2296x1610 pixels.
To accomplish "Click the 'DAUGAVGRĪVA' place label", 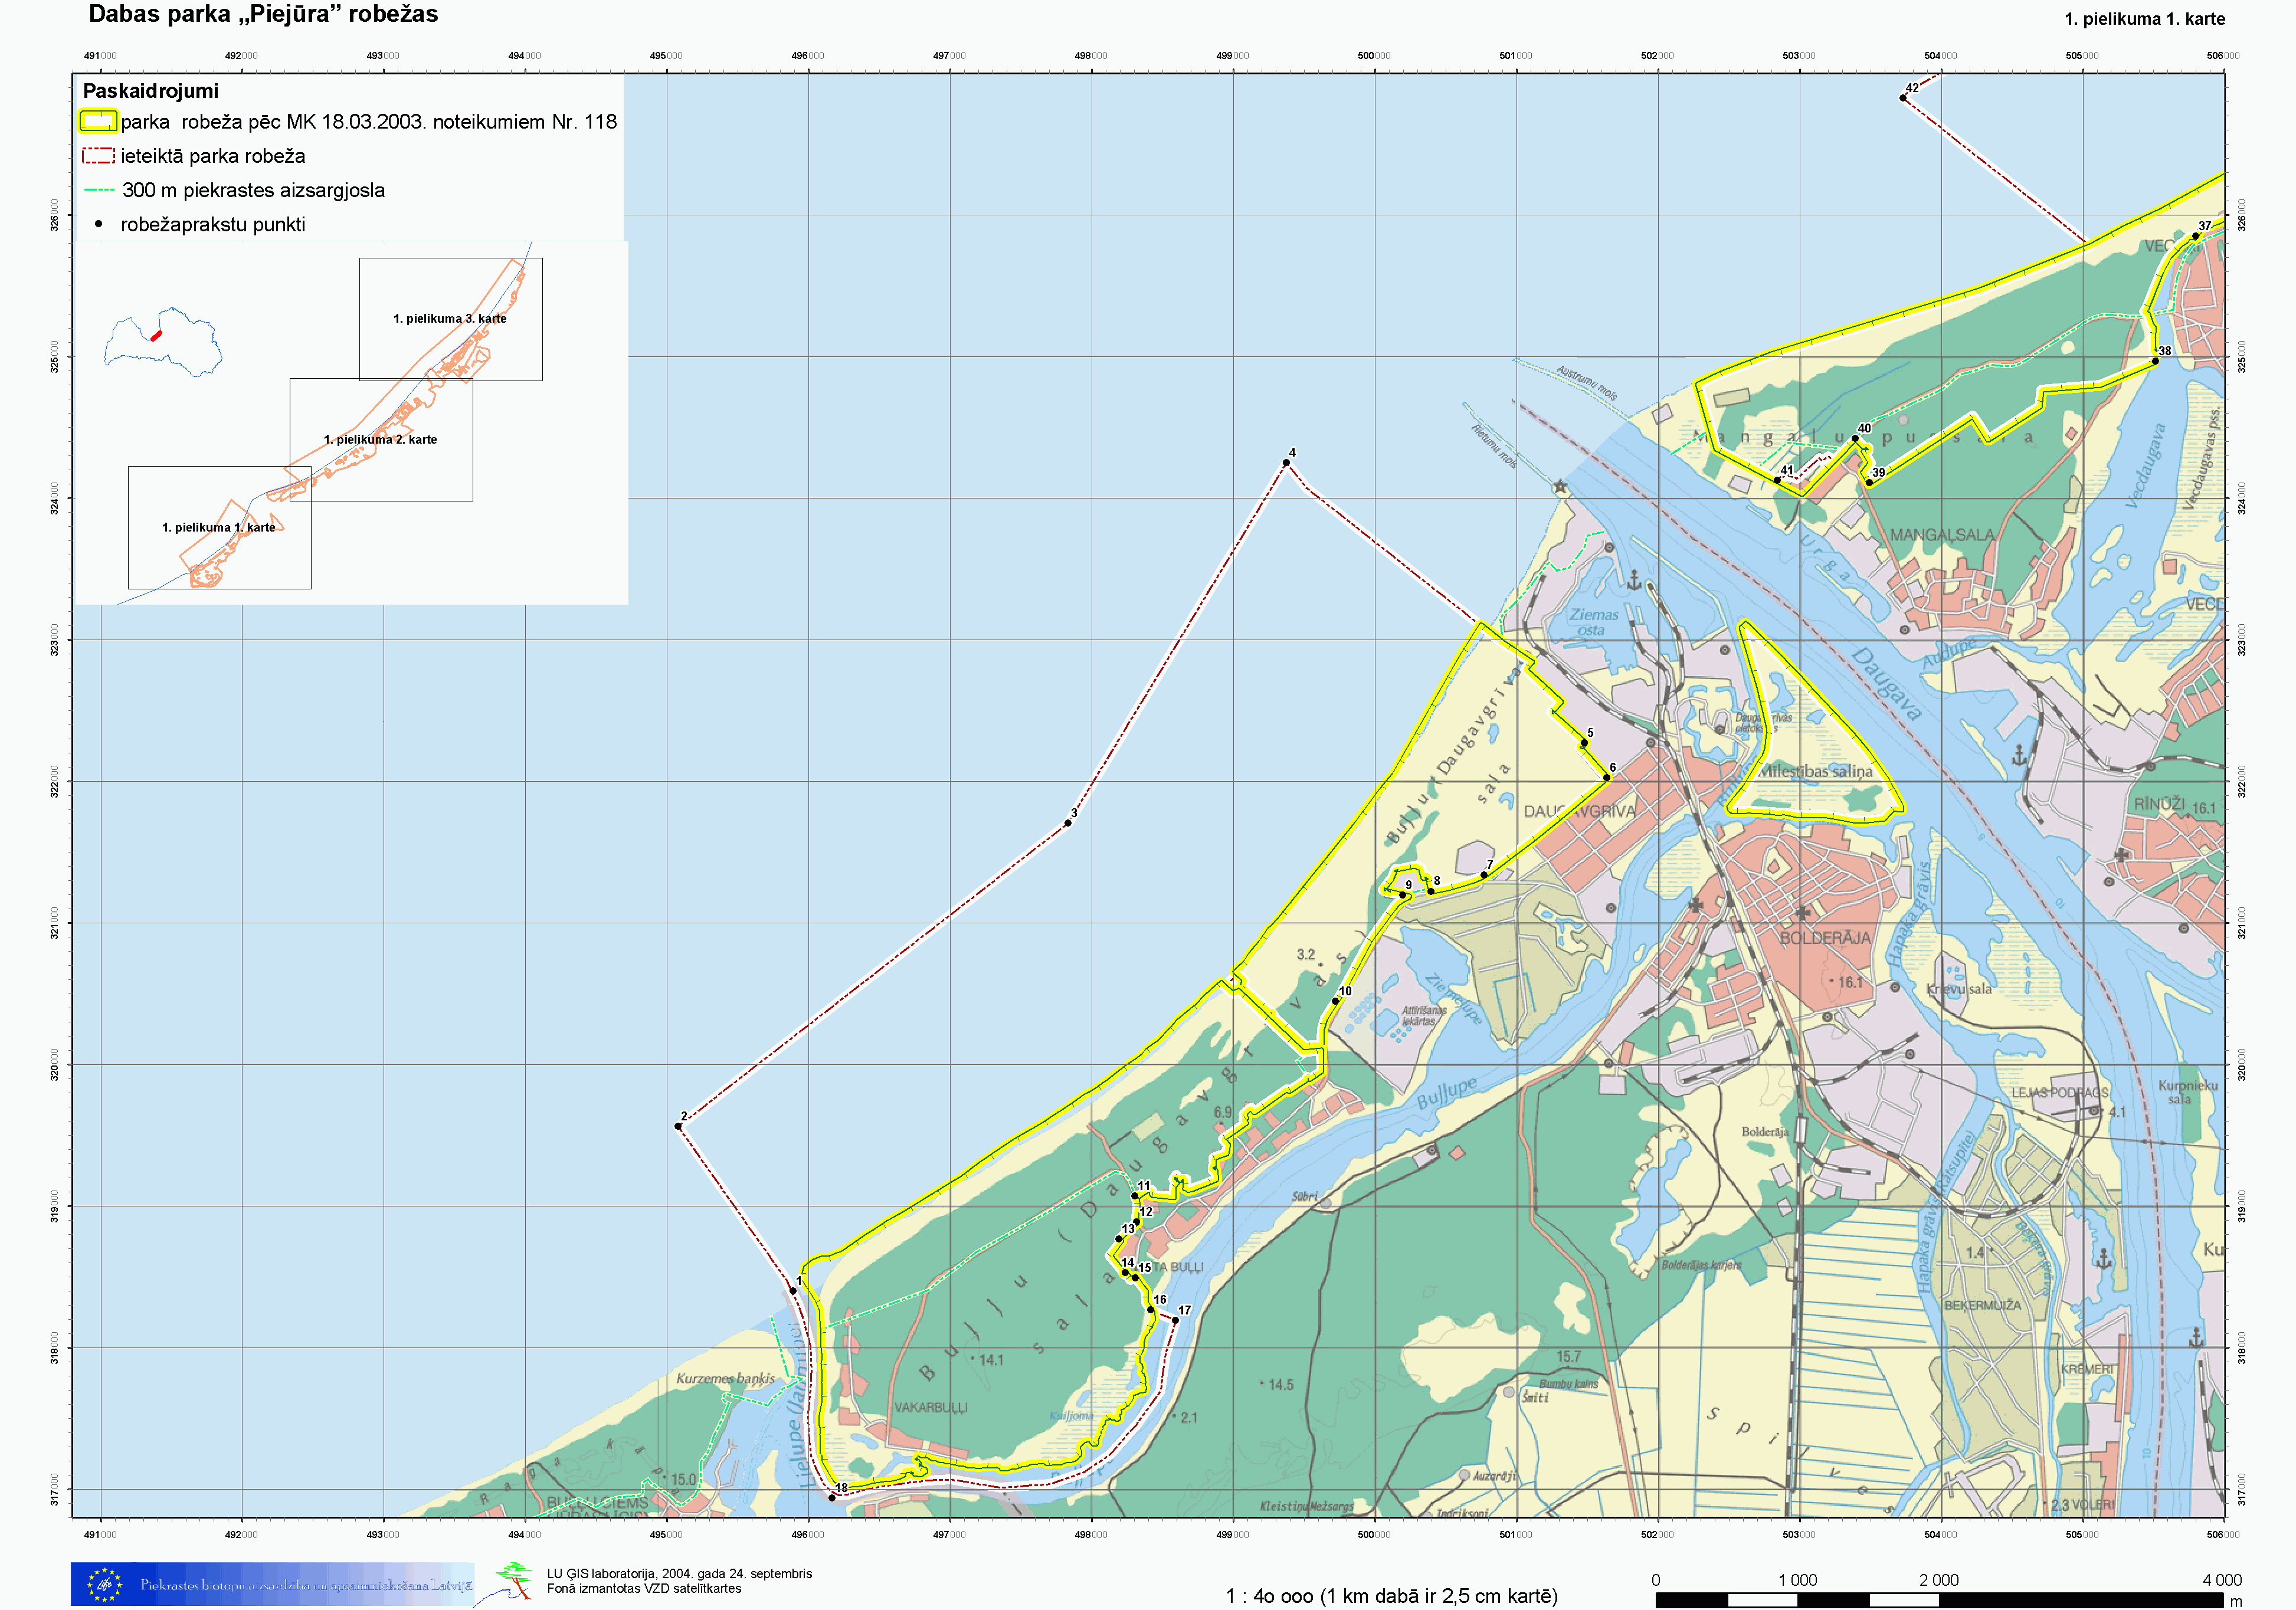I will 1580,811.
